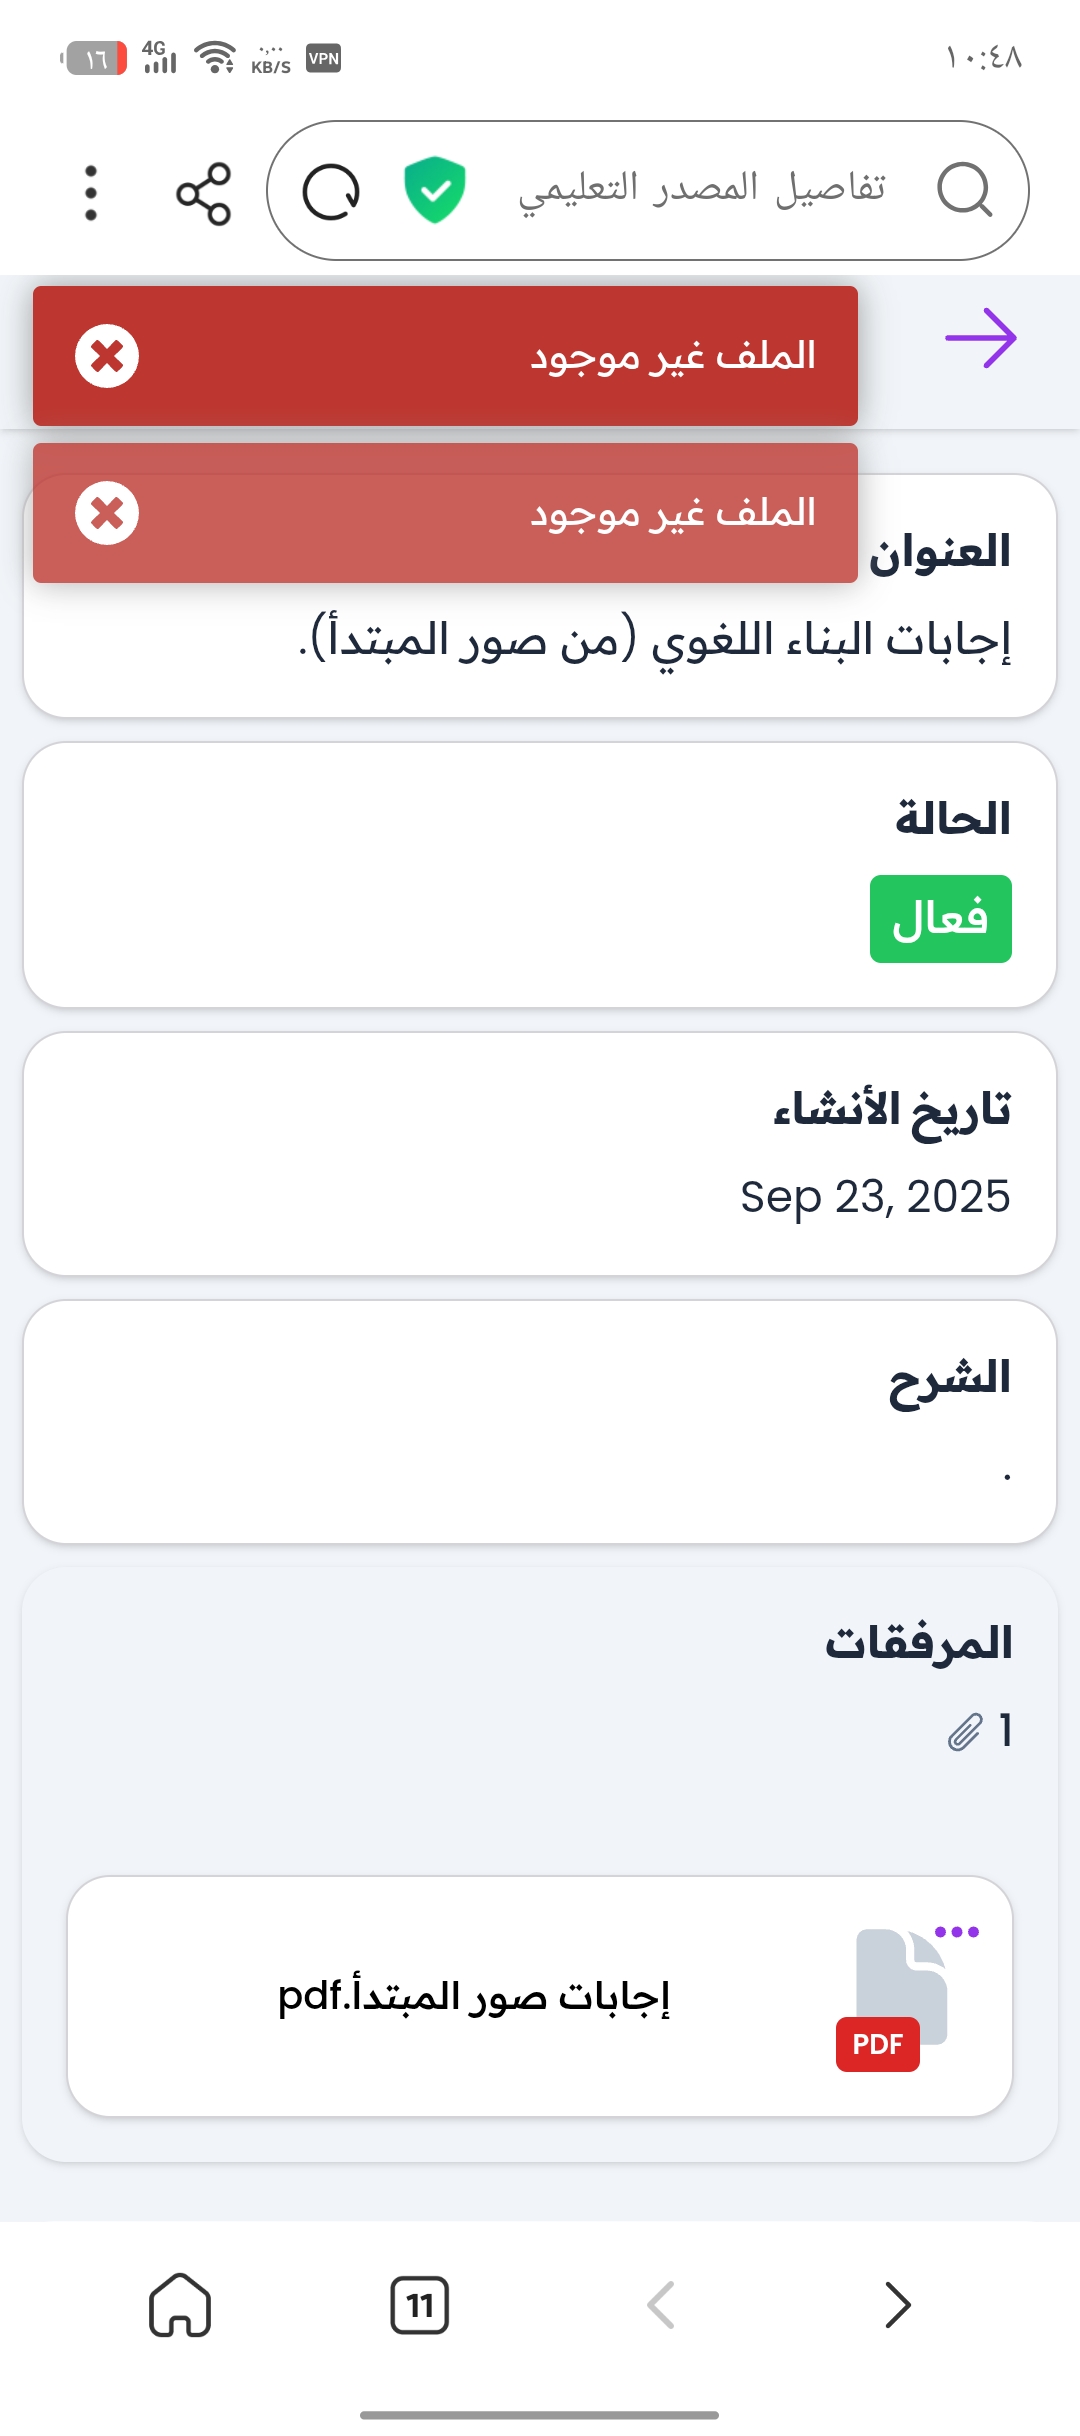Image resolution: width=1080 pixels, height=2436 pixels.
Task: Tap the share icon in toolbar
Action: tap(203, 193)
